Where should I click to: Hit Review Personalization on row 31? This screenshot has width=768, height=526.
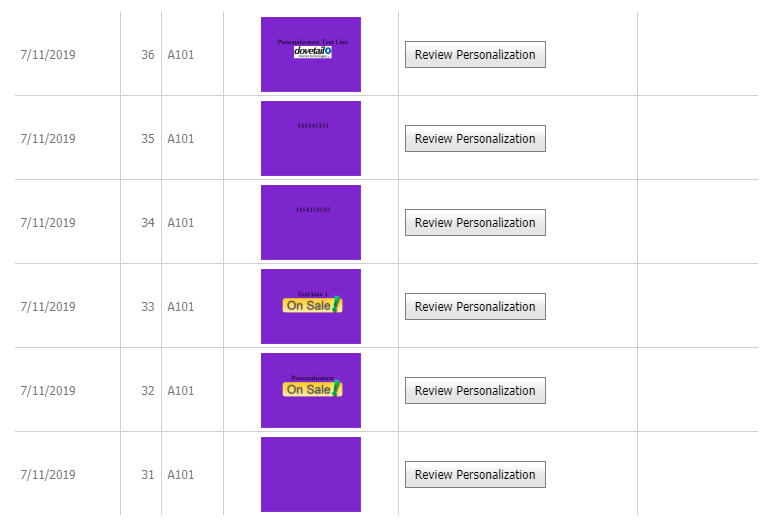(x=475, y=475)
